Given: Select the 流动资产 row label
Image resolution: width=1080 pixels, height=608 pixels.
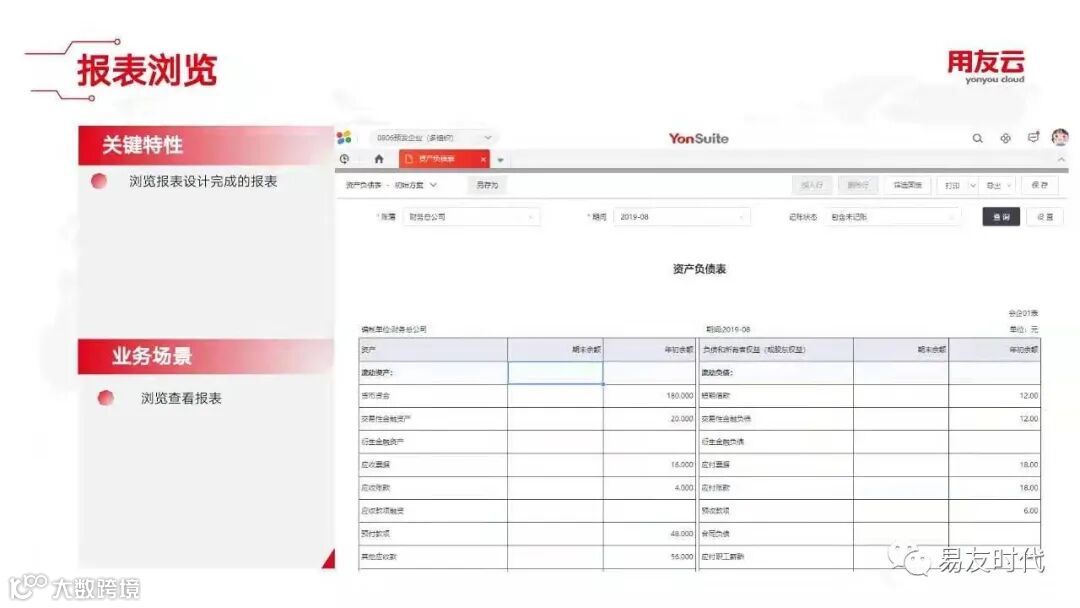Looking at the screenshot, I should coord(377,373).
